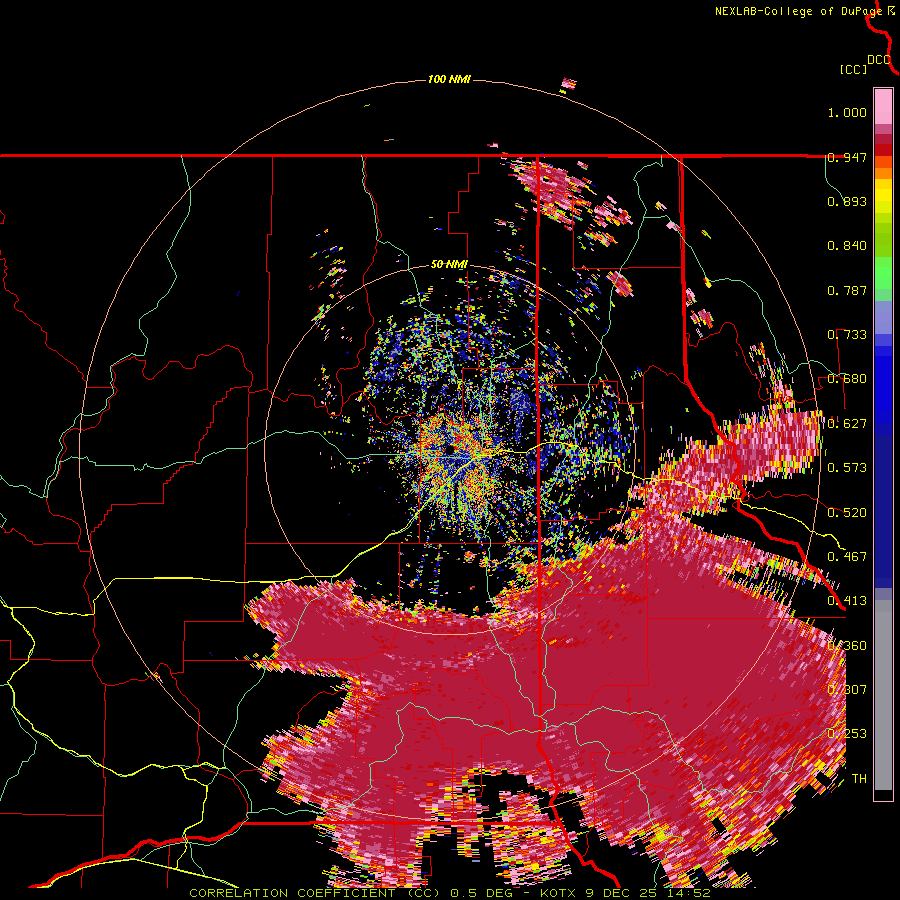
Task: Click the 0.520 legend value
Action: coord(847,512)
